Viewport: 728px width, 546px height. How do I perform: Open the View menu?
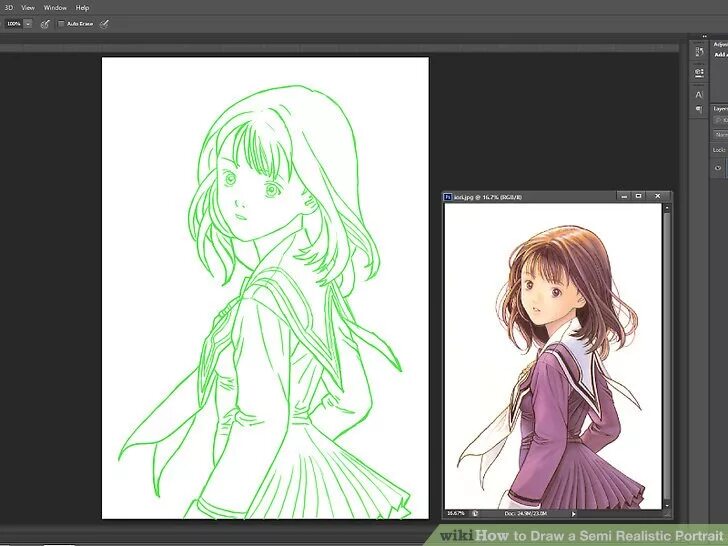point(28,7)
